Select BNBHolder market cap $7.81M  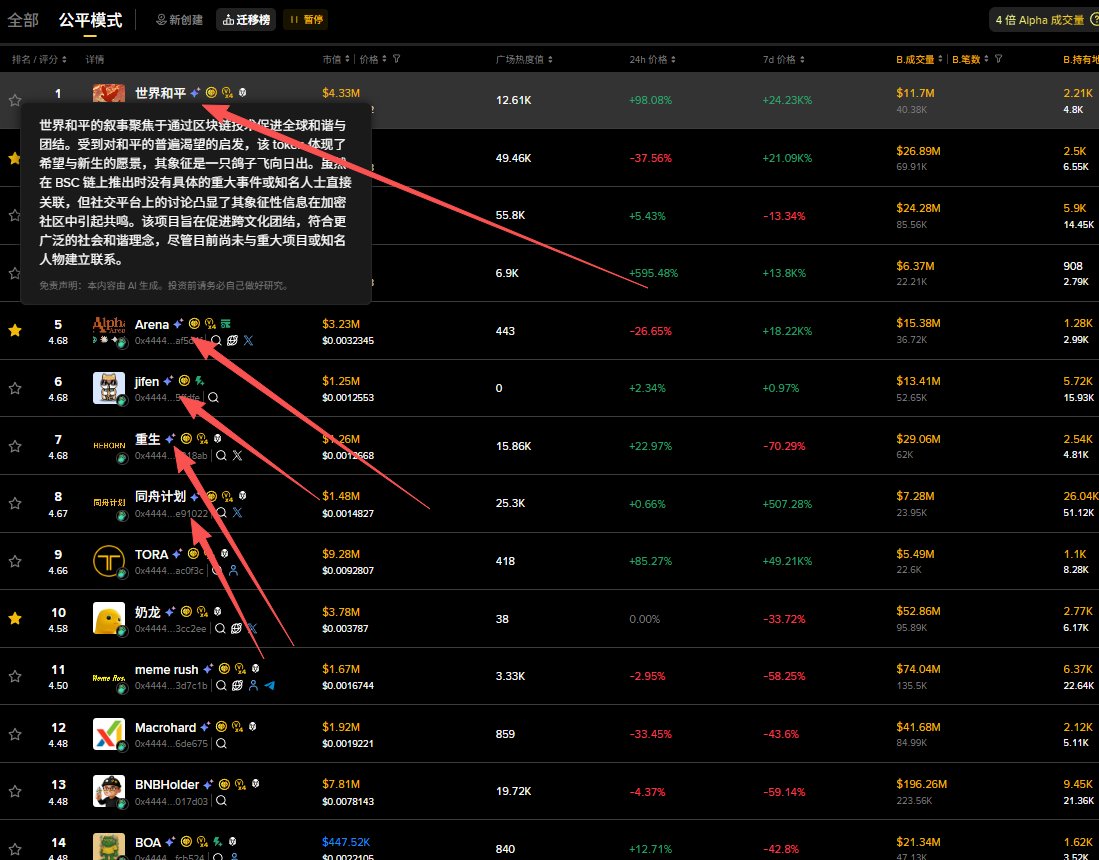[341, 784]
